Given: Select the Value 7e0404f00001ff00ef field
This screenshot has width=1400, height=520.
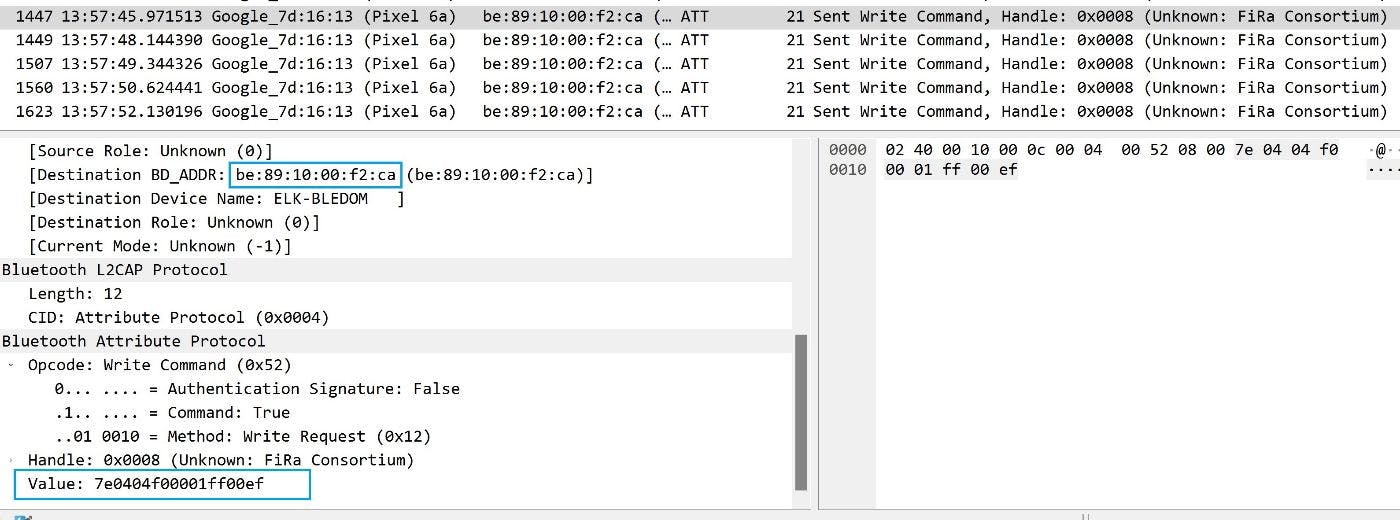Looking at the screenshot, I should (x=162, y=485).
